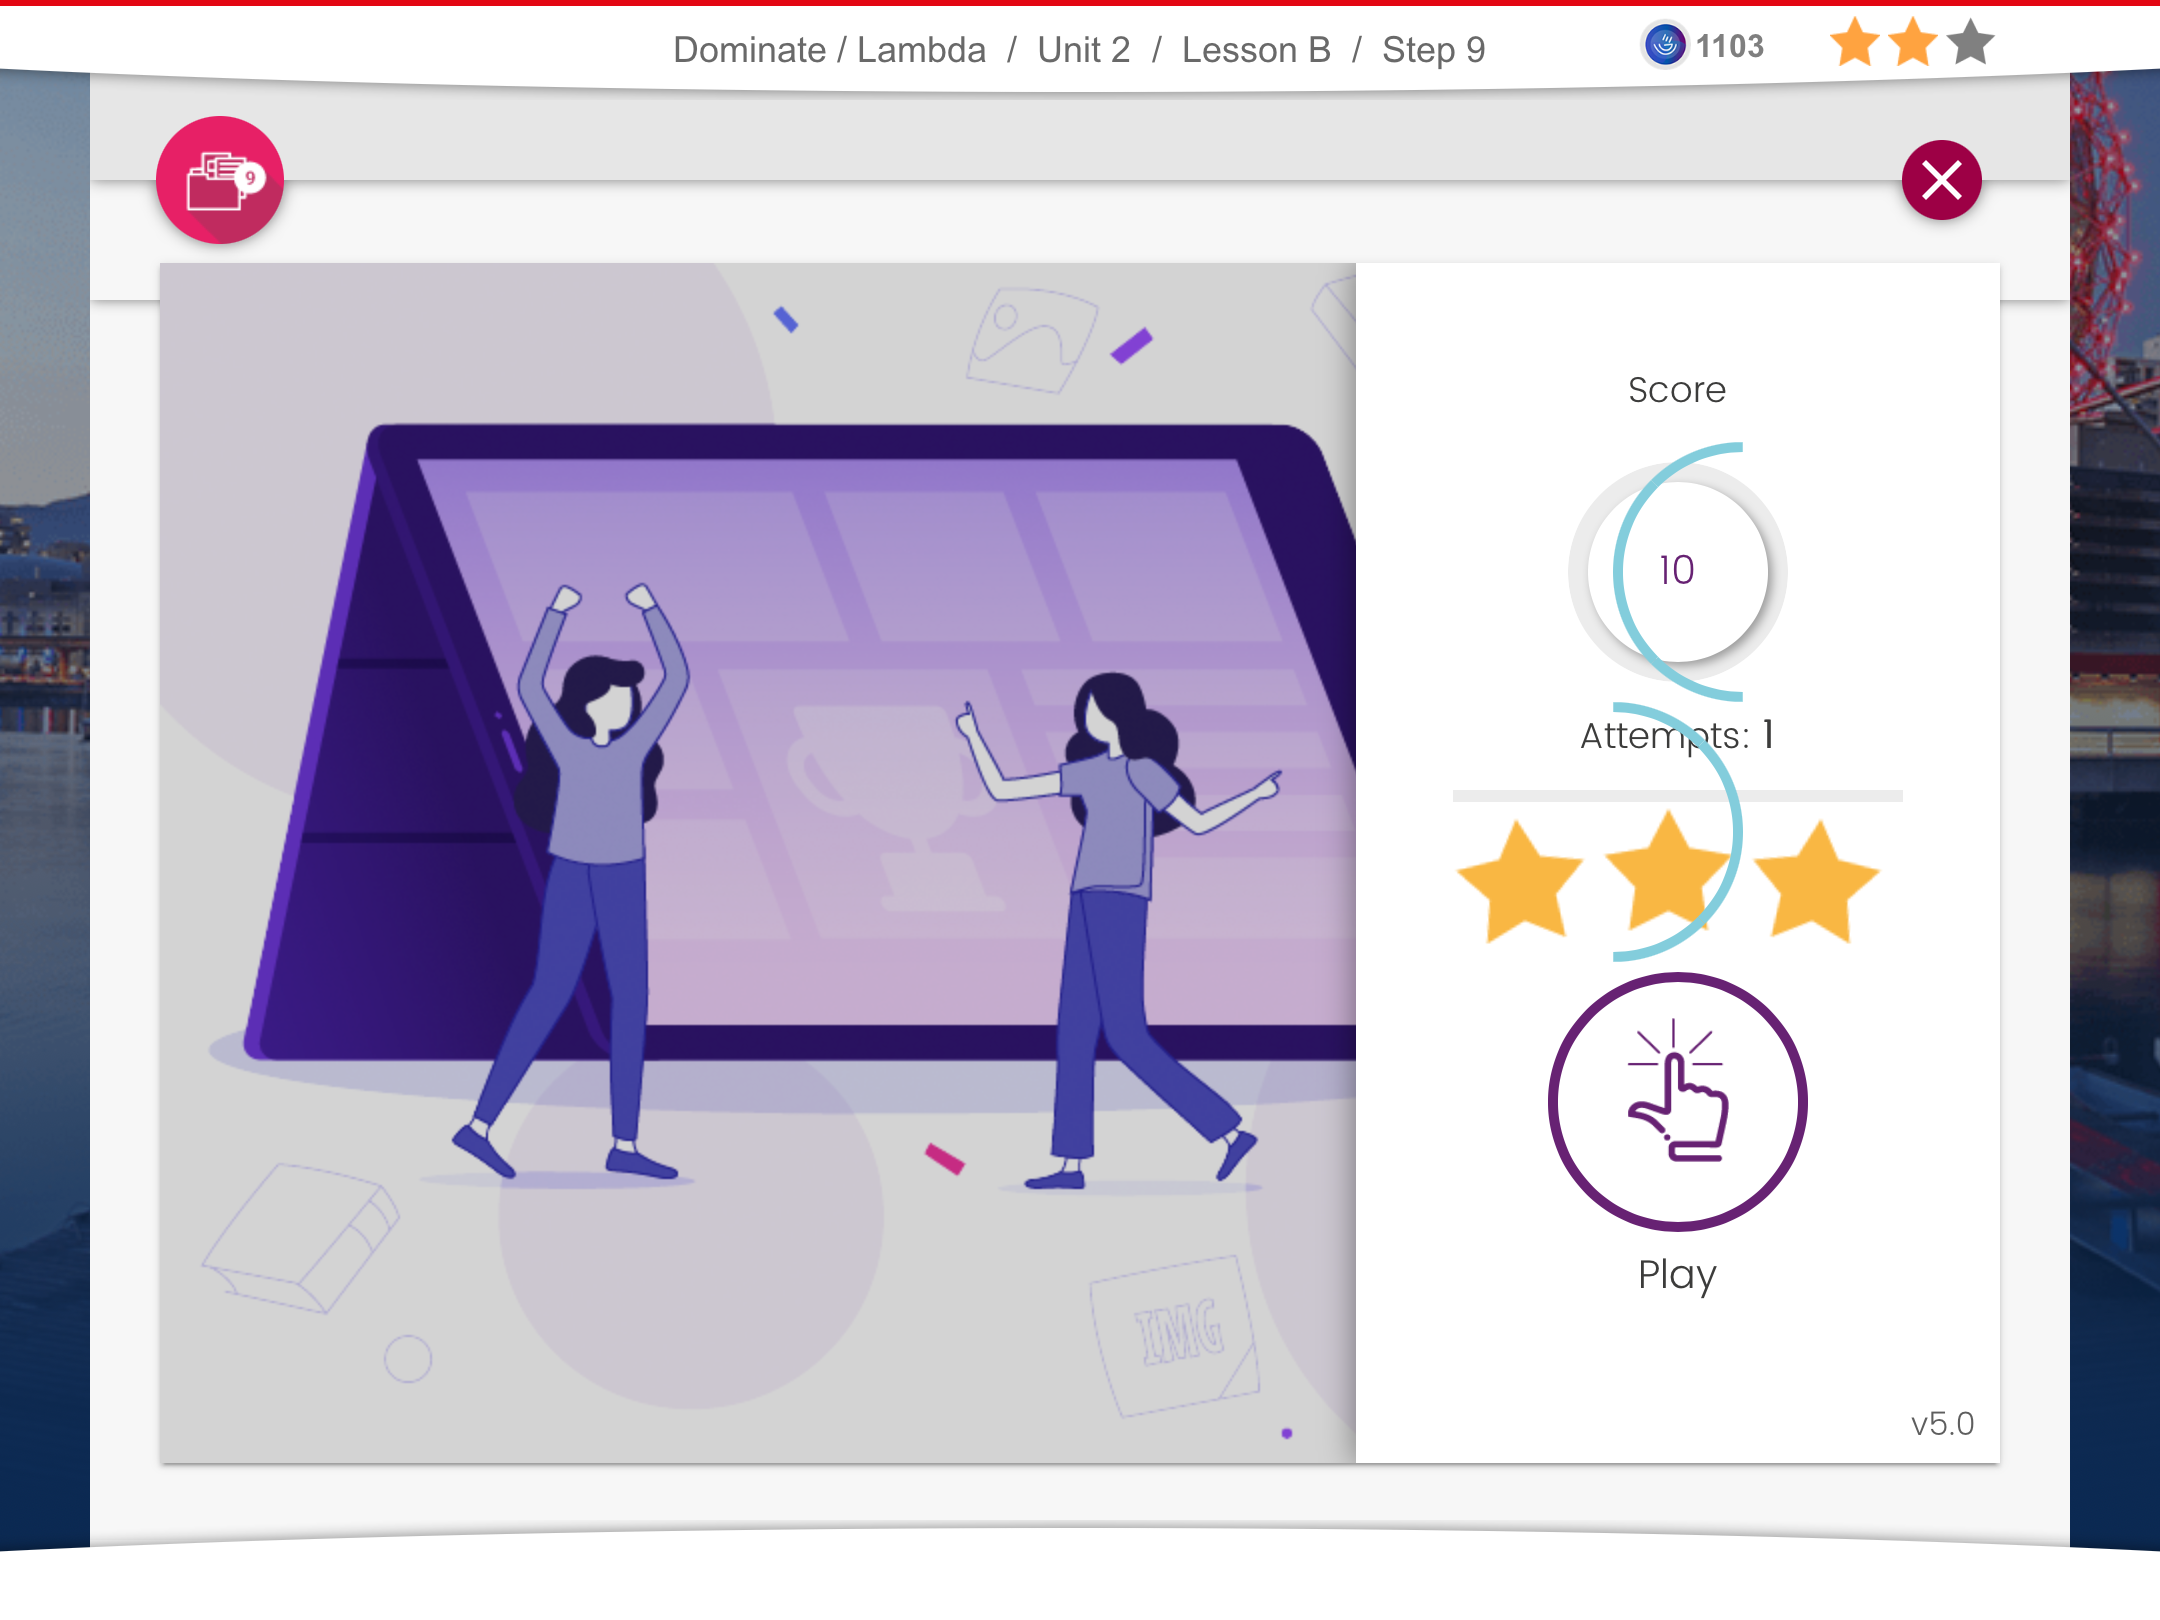Click the Attempts: 1 label
Viewport: 2160px width, 1620px height.
coord(1677,736)
